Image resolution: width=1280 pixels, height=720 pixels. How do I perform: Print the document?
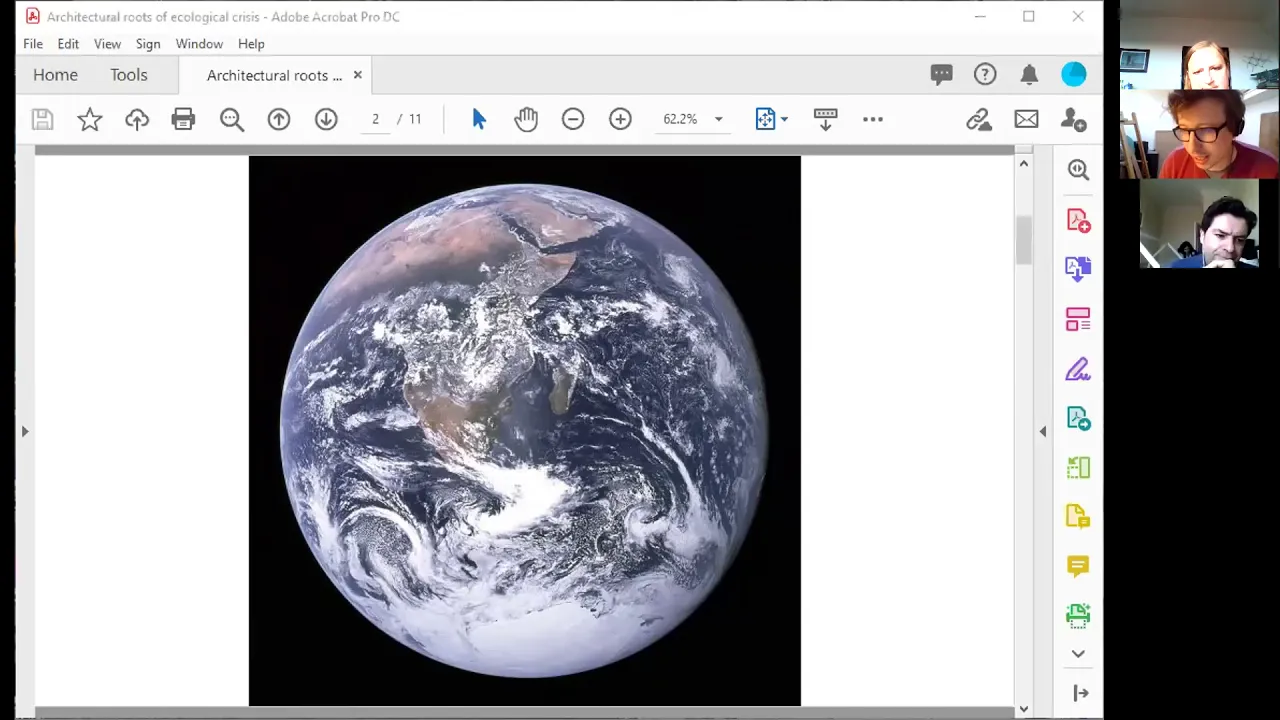183,120
